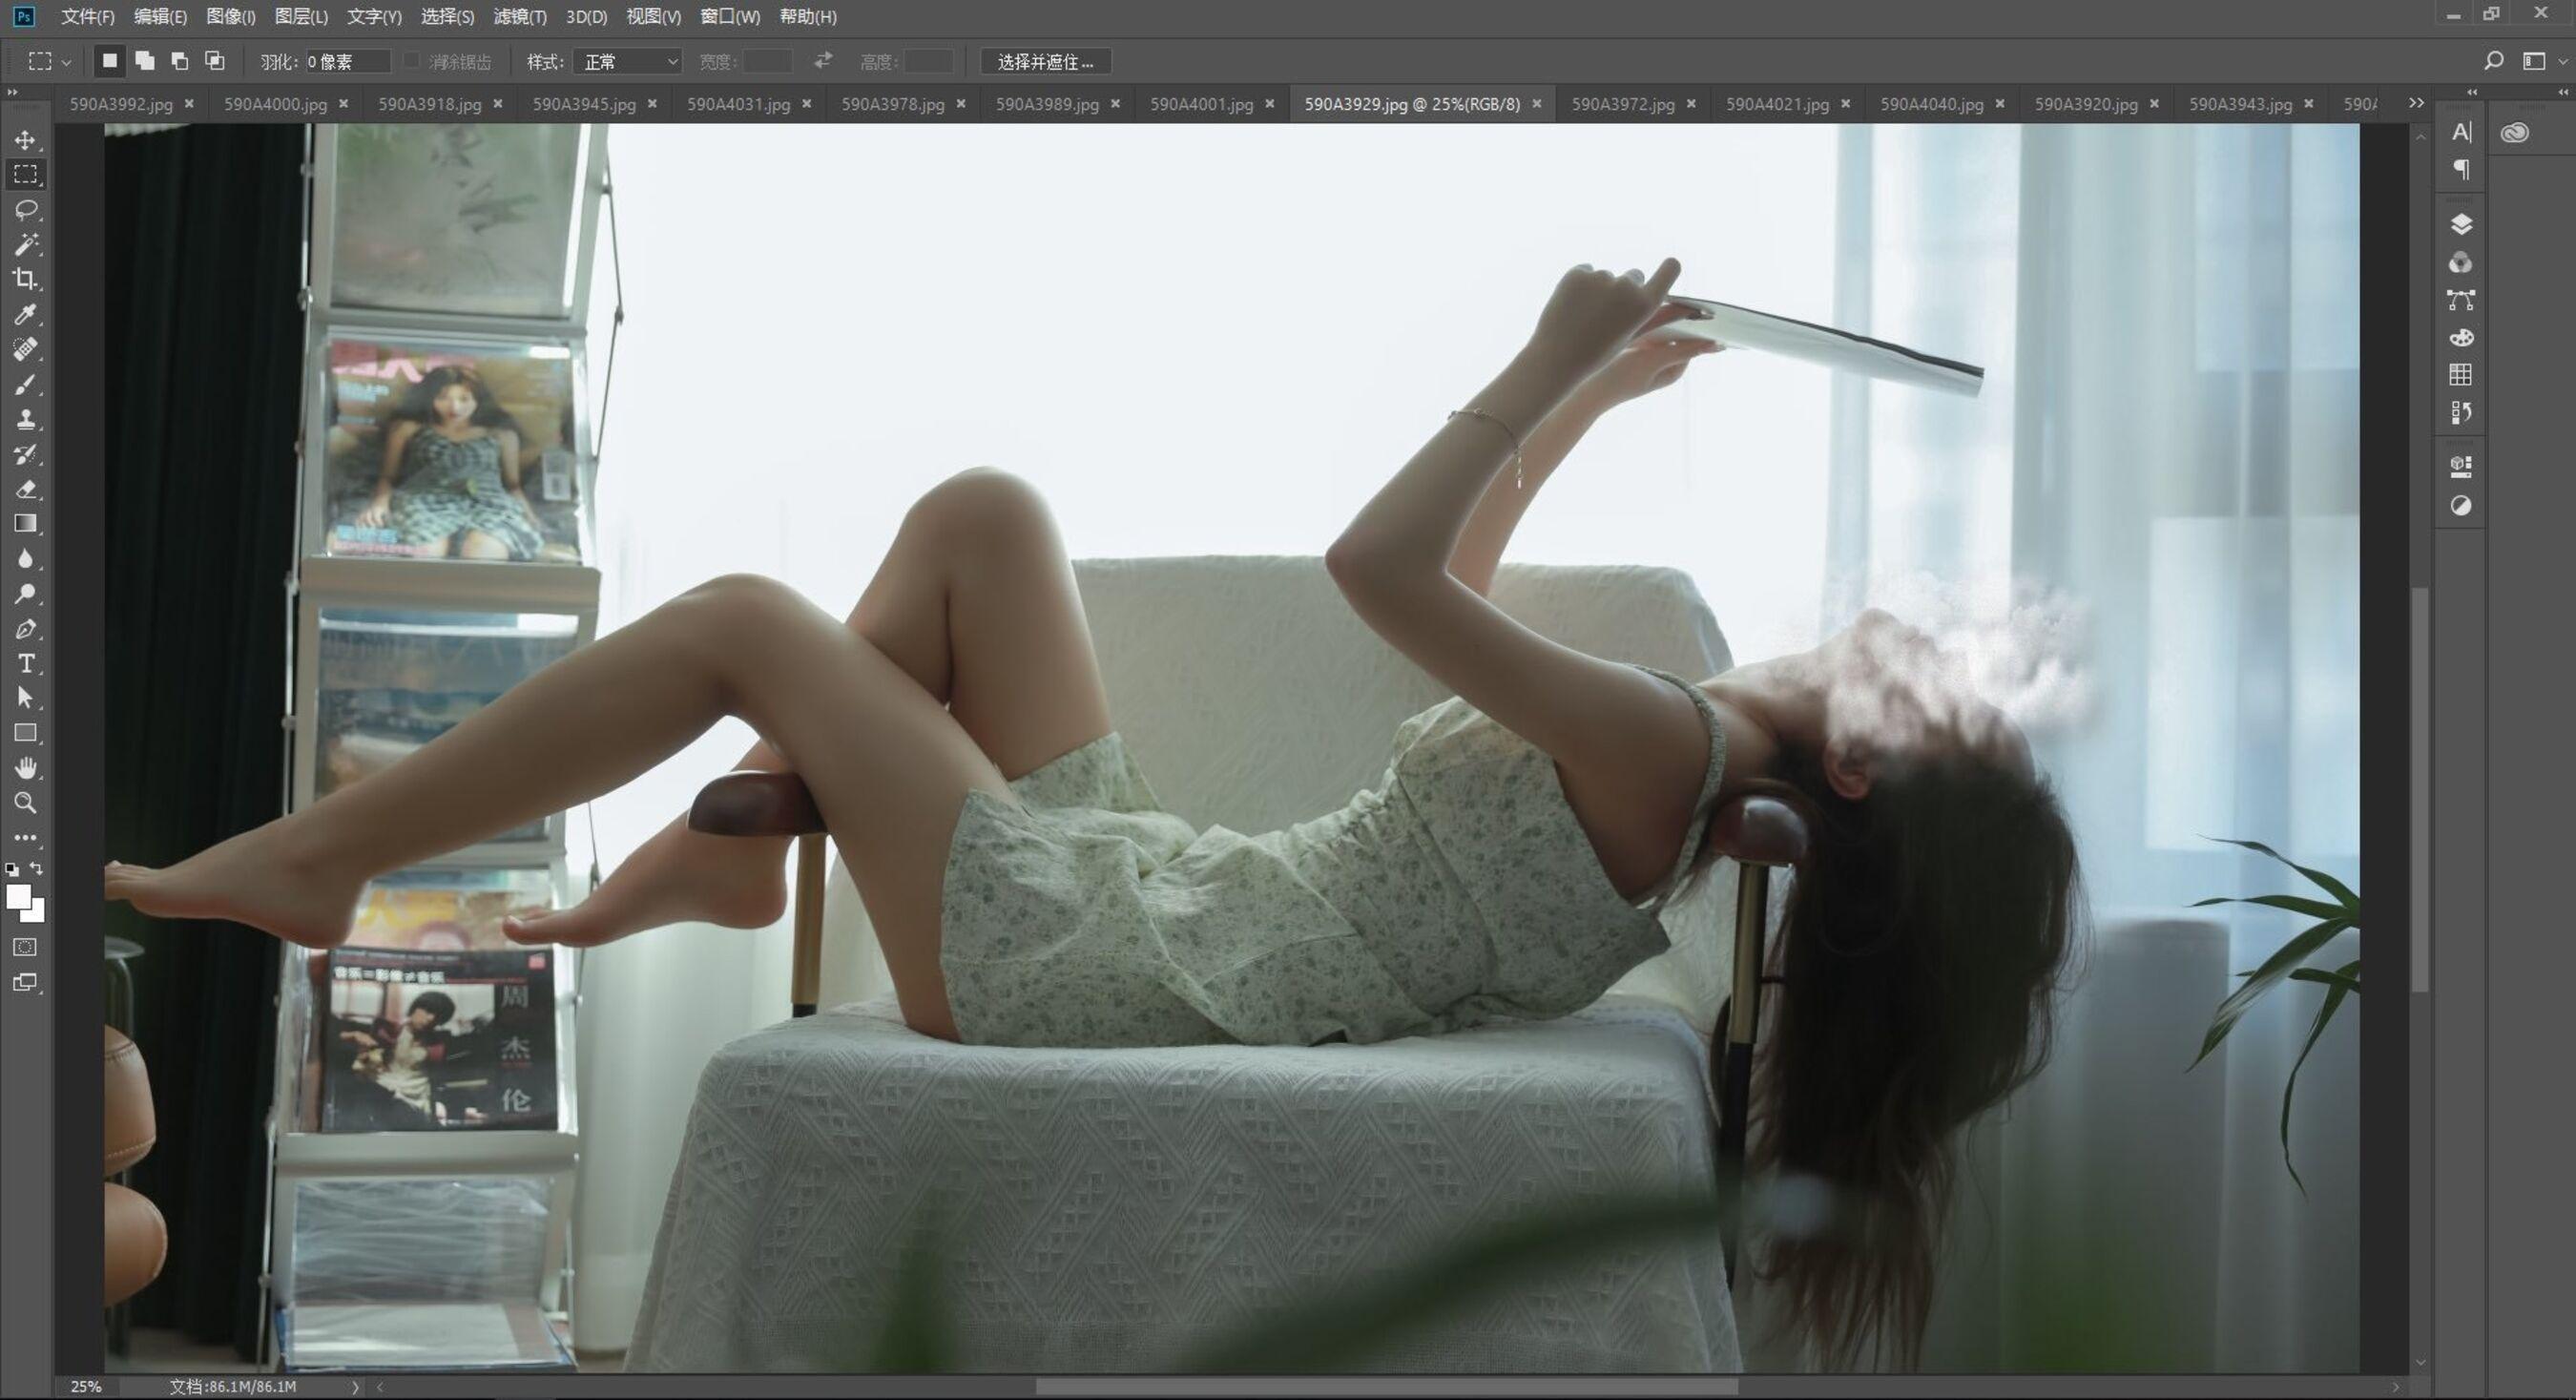Click the 选择并遮住 button
Image resolution: width=2576 pixels, height=1400 pixels.
coord(1045,62)
